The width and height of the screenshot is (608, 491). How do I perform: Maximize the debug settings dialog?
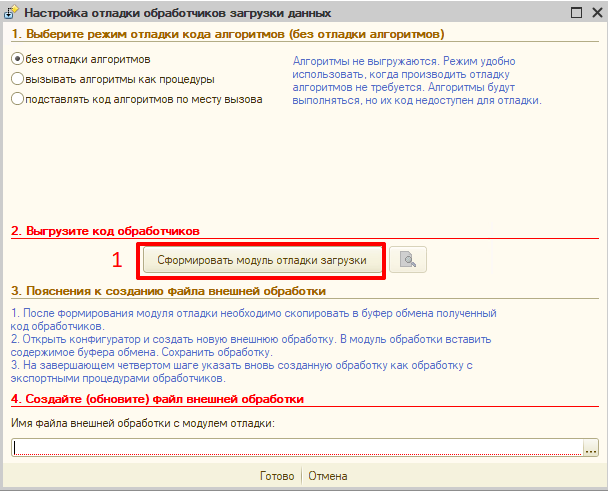(577, 12)
